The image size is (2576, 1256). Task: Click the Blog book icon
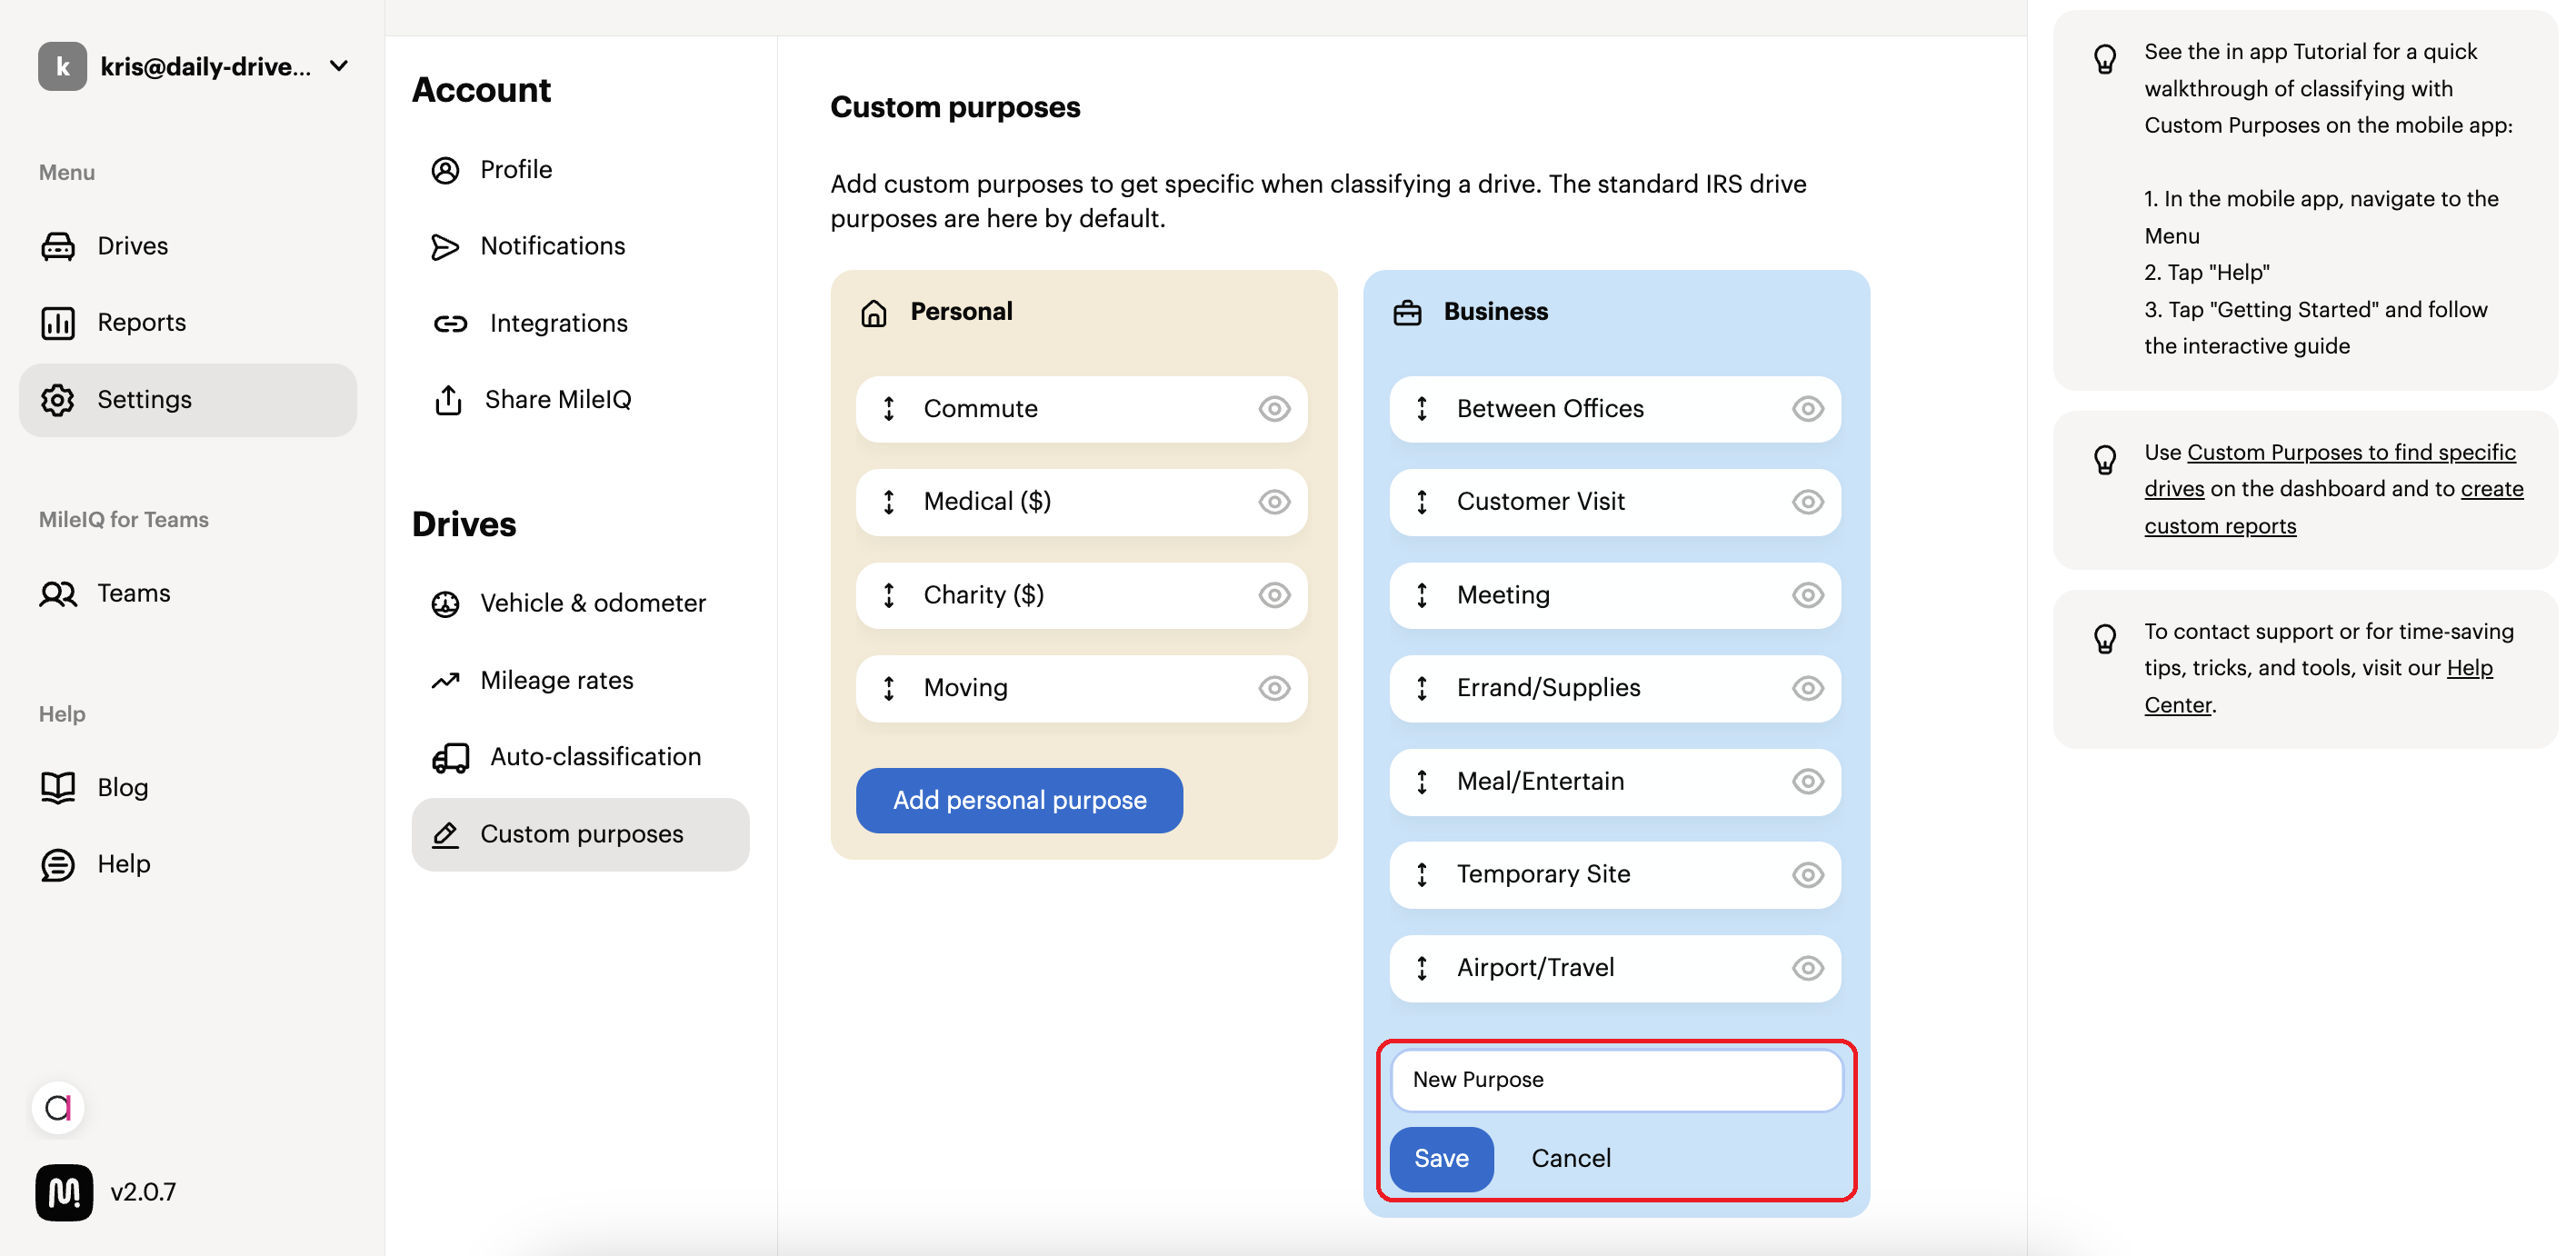pyautogui.click(x=58, y=788)
